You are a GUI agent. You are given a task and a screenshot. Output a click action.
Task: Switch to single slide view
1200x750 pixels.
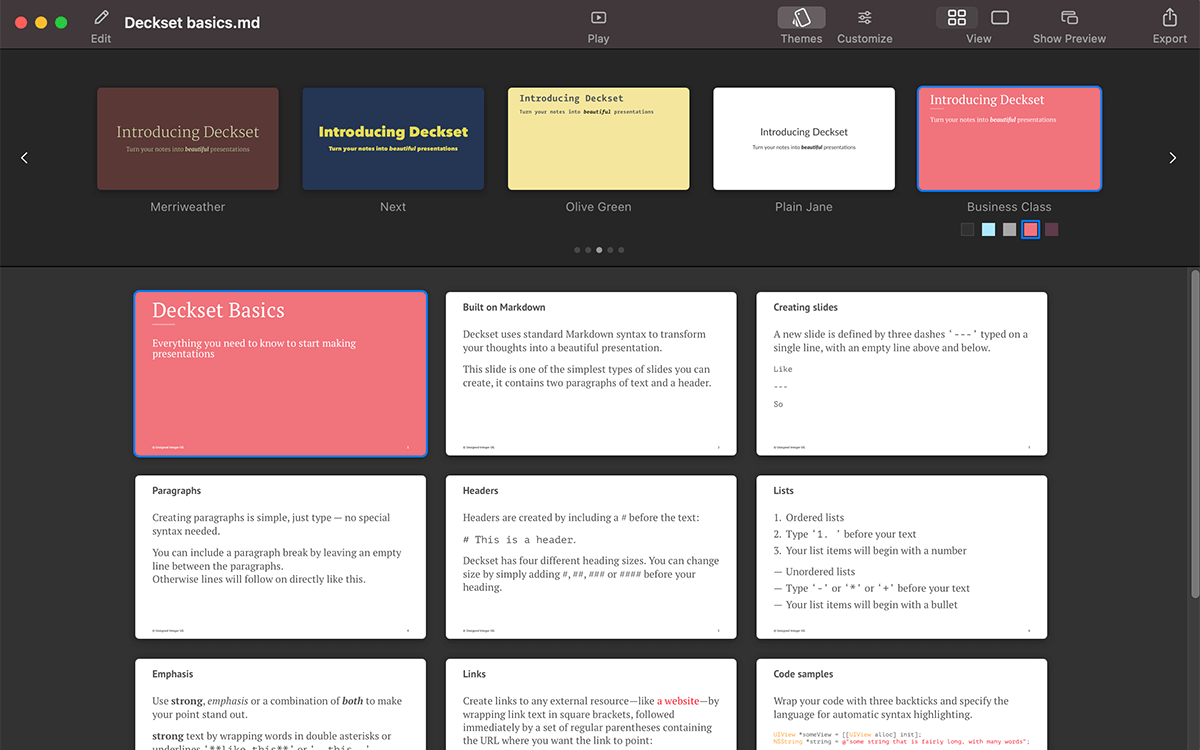click(x=1000, y=18)
